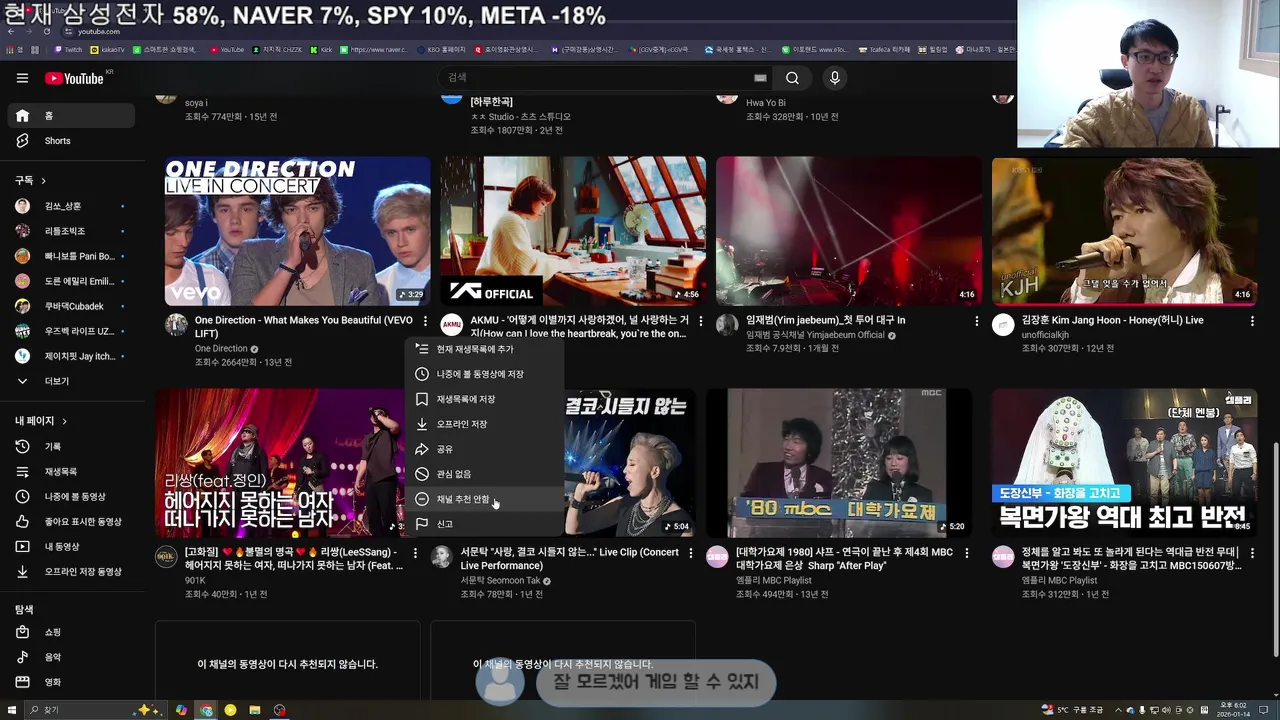The image size is (1280, 720).
Task: Open 쇼핑 under 탐색
Action: tap(70, 632)
